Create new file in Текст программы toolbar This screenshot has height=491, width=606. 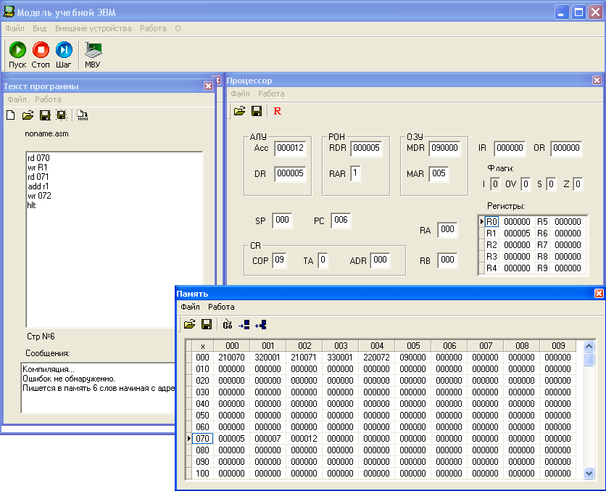(11, 115)
